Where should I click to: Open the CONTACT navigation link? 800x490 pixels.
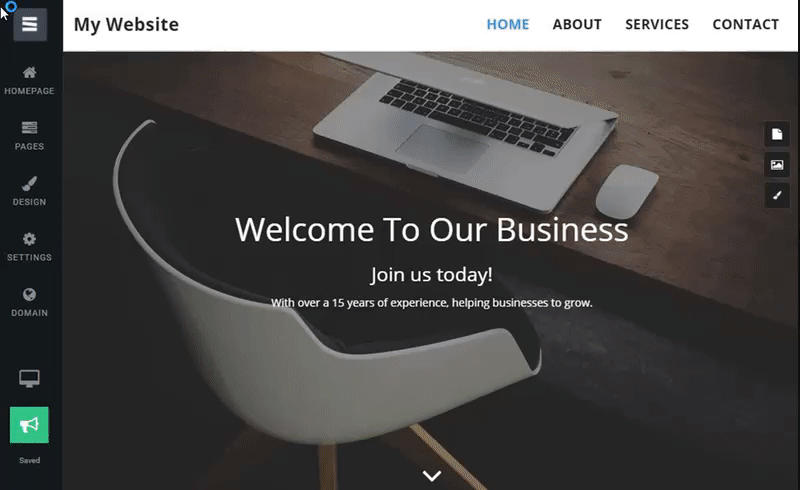click(x=745, y=24)
